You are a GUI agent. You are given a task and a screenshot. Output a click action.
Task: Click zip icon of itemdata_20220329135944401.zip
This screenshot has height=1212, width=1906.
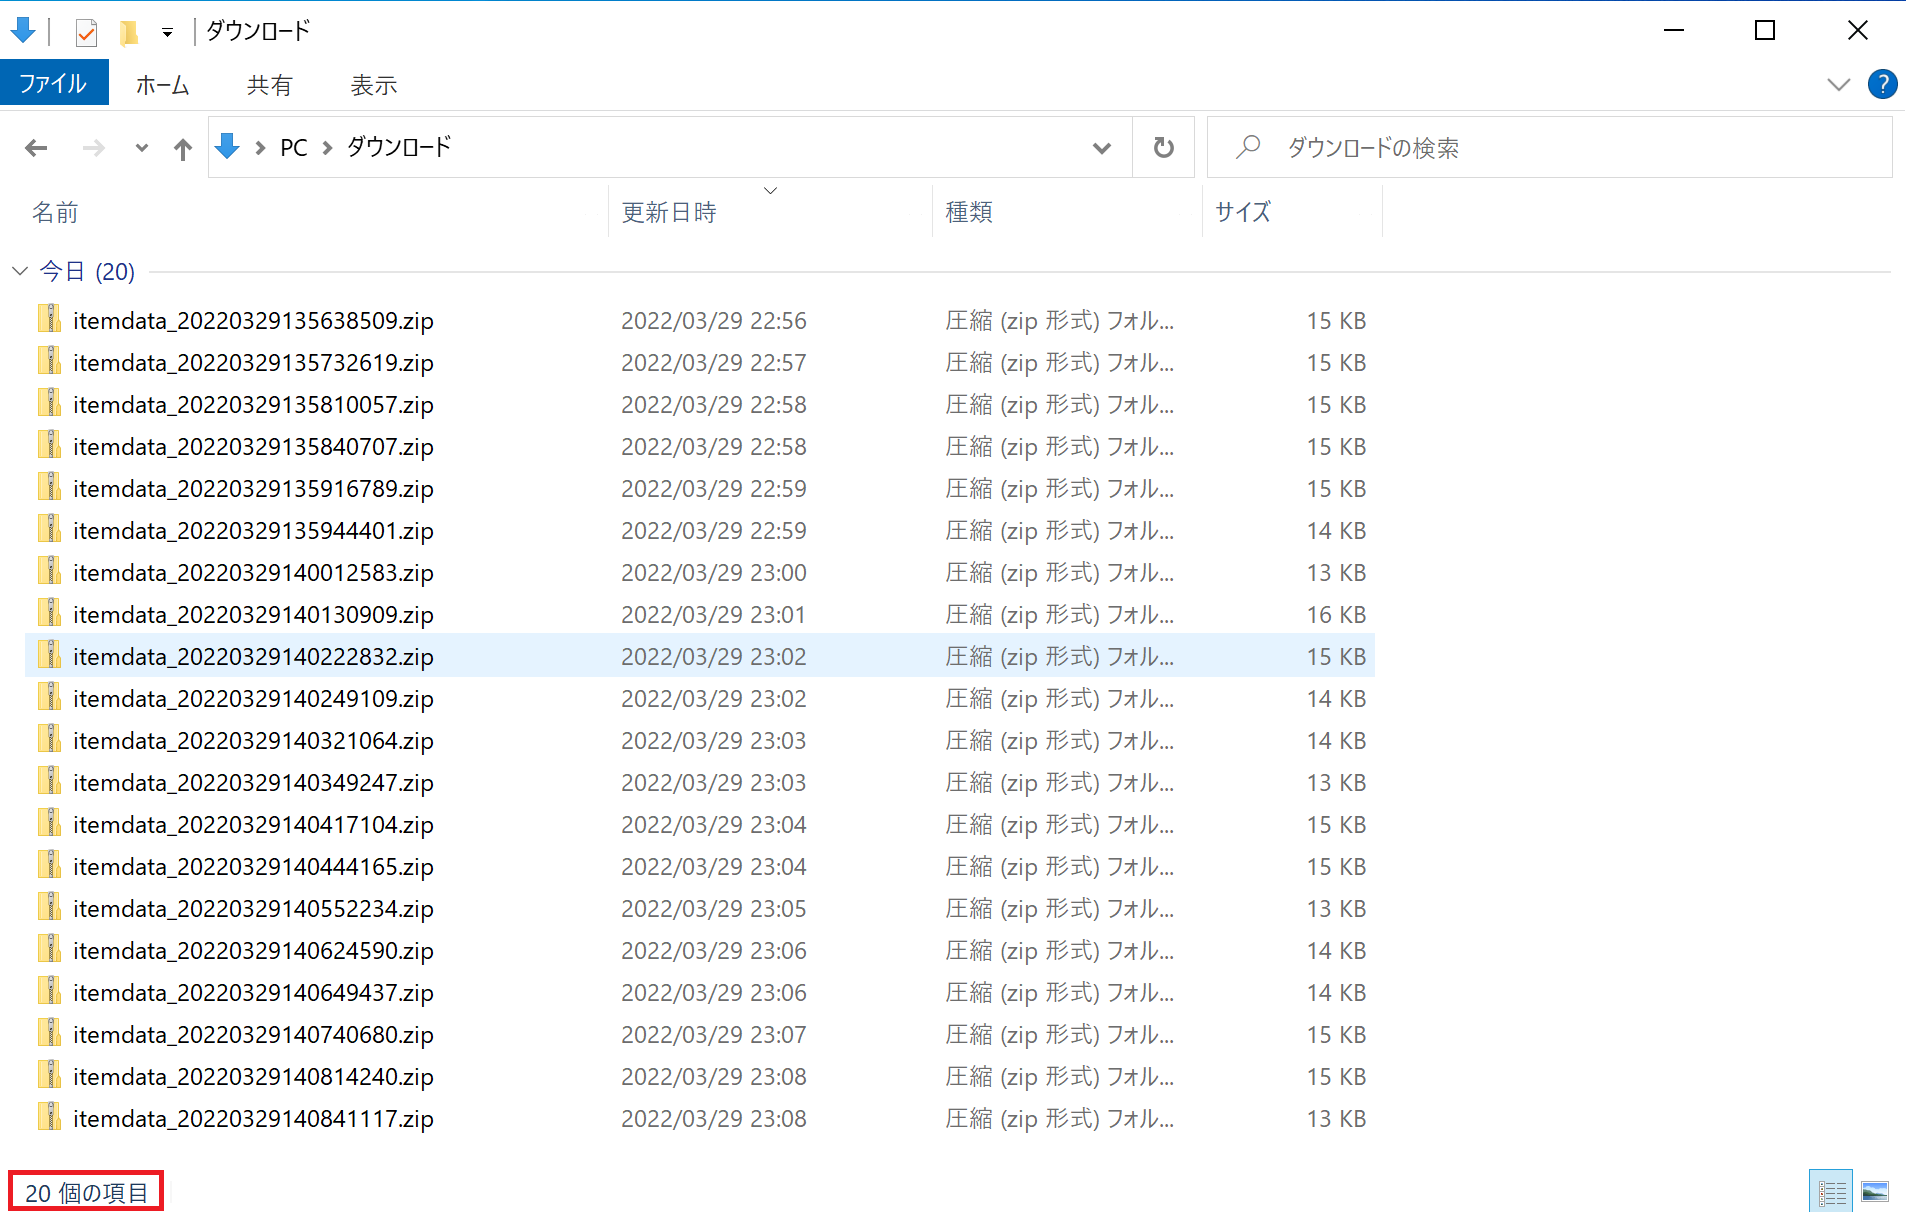pos(49,529)
